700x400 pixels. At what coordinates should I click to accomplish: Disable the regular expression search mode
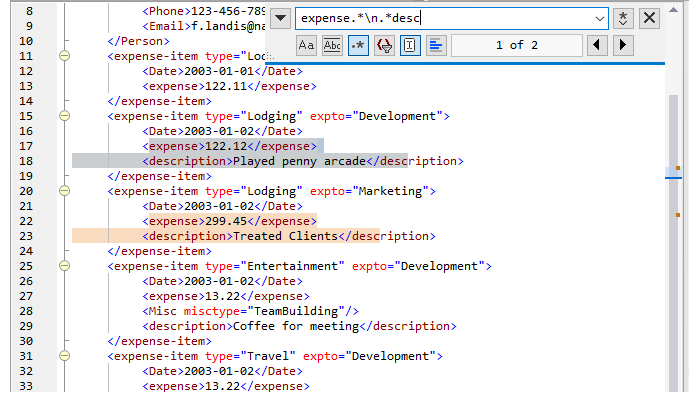pos(359,45)
